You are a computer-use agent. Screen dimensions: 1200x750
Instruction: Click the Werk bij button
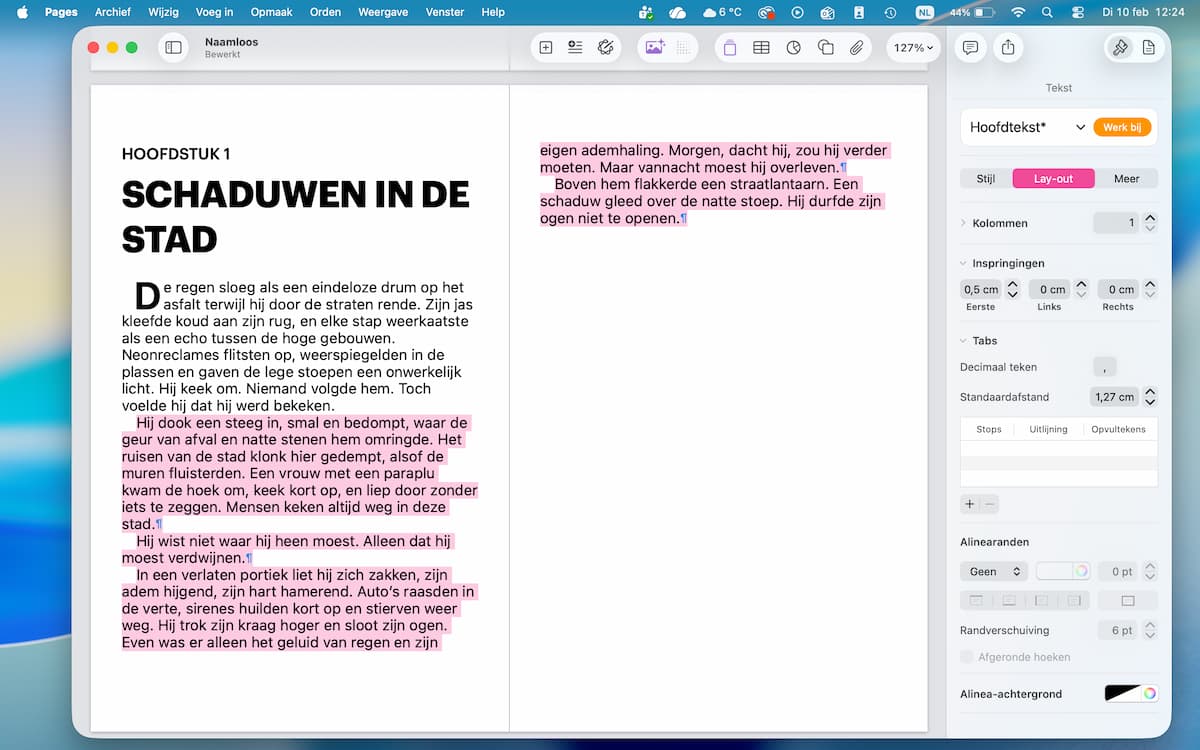pos(1122,127)
